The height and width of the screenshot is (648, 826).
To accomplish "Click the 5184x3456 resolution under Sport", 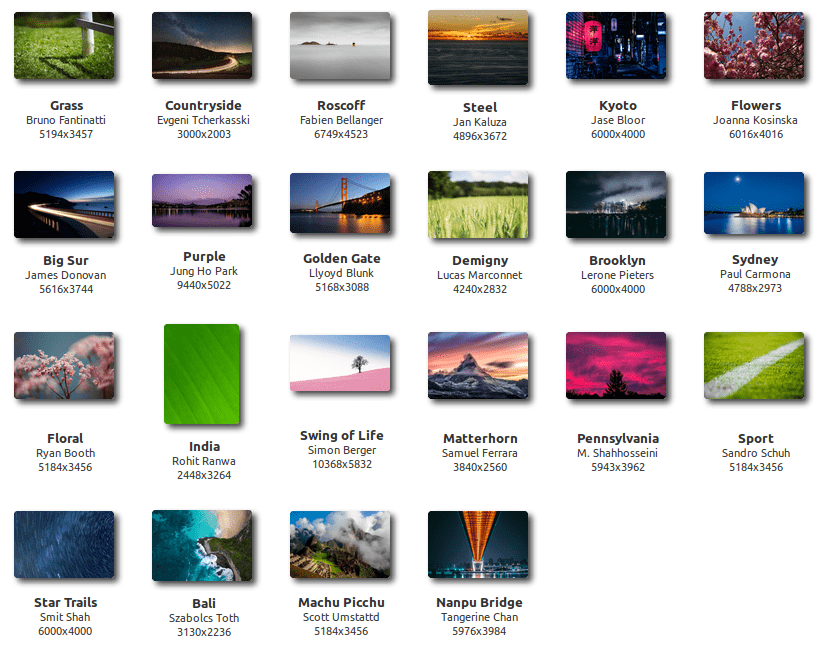I will tap(755, 467).
